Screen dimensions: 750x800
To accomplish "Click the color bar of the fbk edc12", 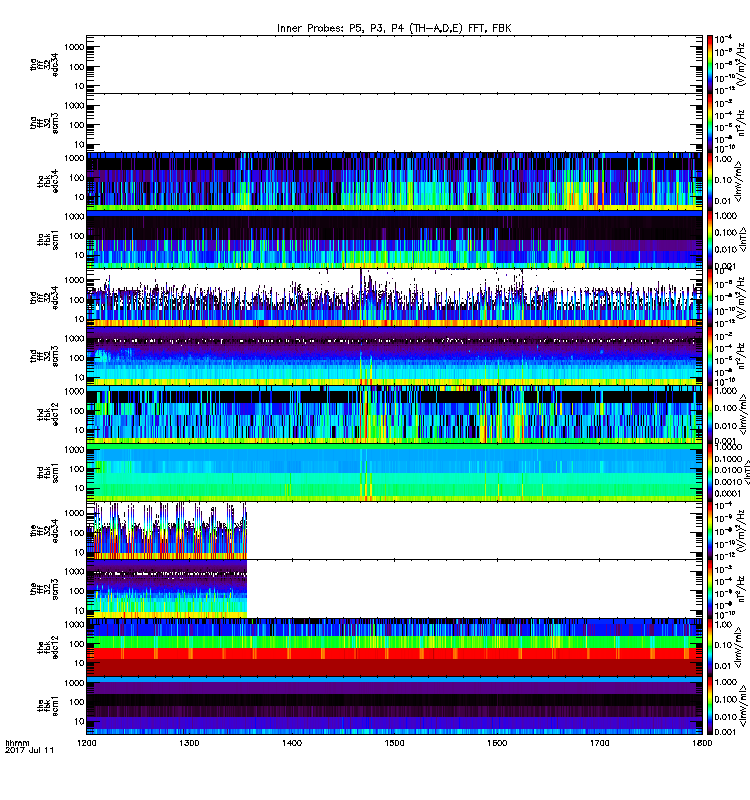I will pos(710,648).
